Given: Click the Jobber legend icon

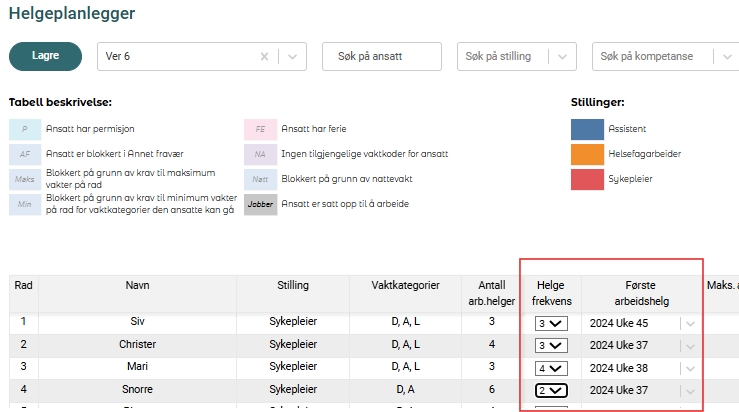Looking at the screenshot, I should (x=260, y=204).
